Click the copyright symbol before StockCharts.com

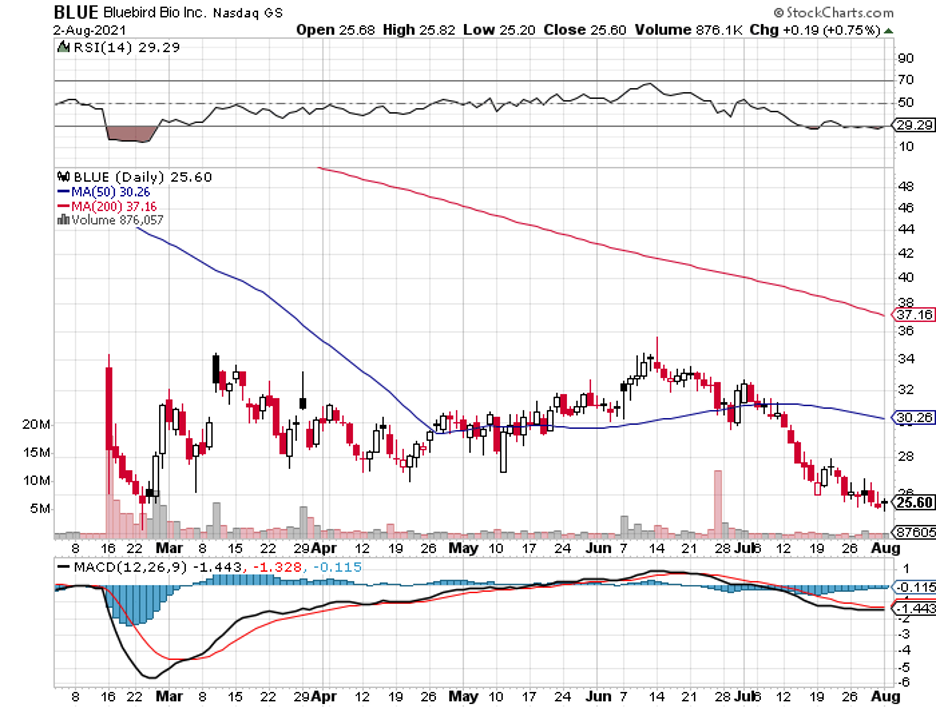click(x=779, y=13)
